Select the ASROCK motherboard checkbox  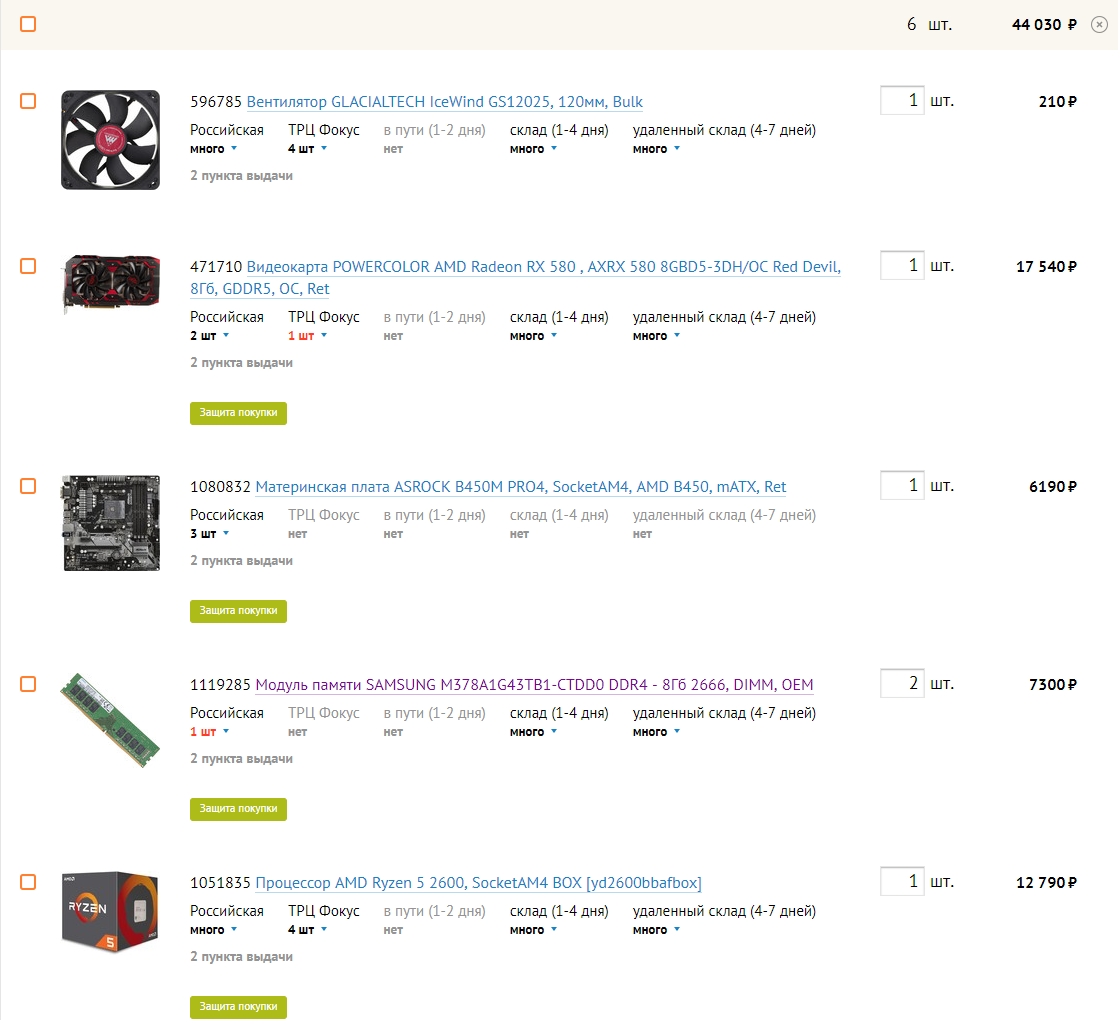coord(28,486)
